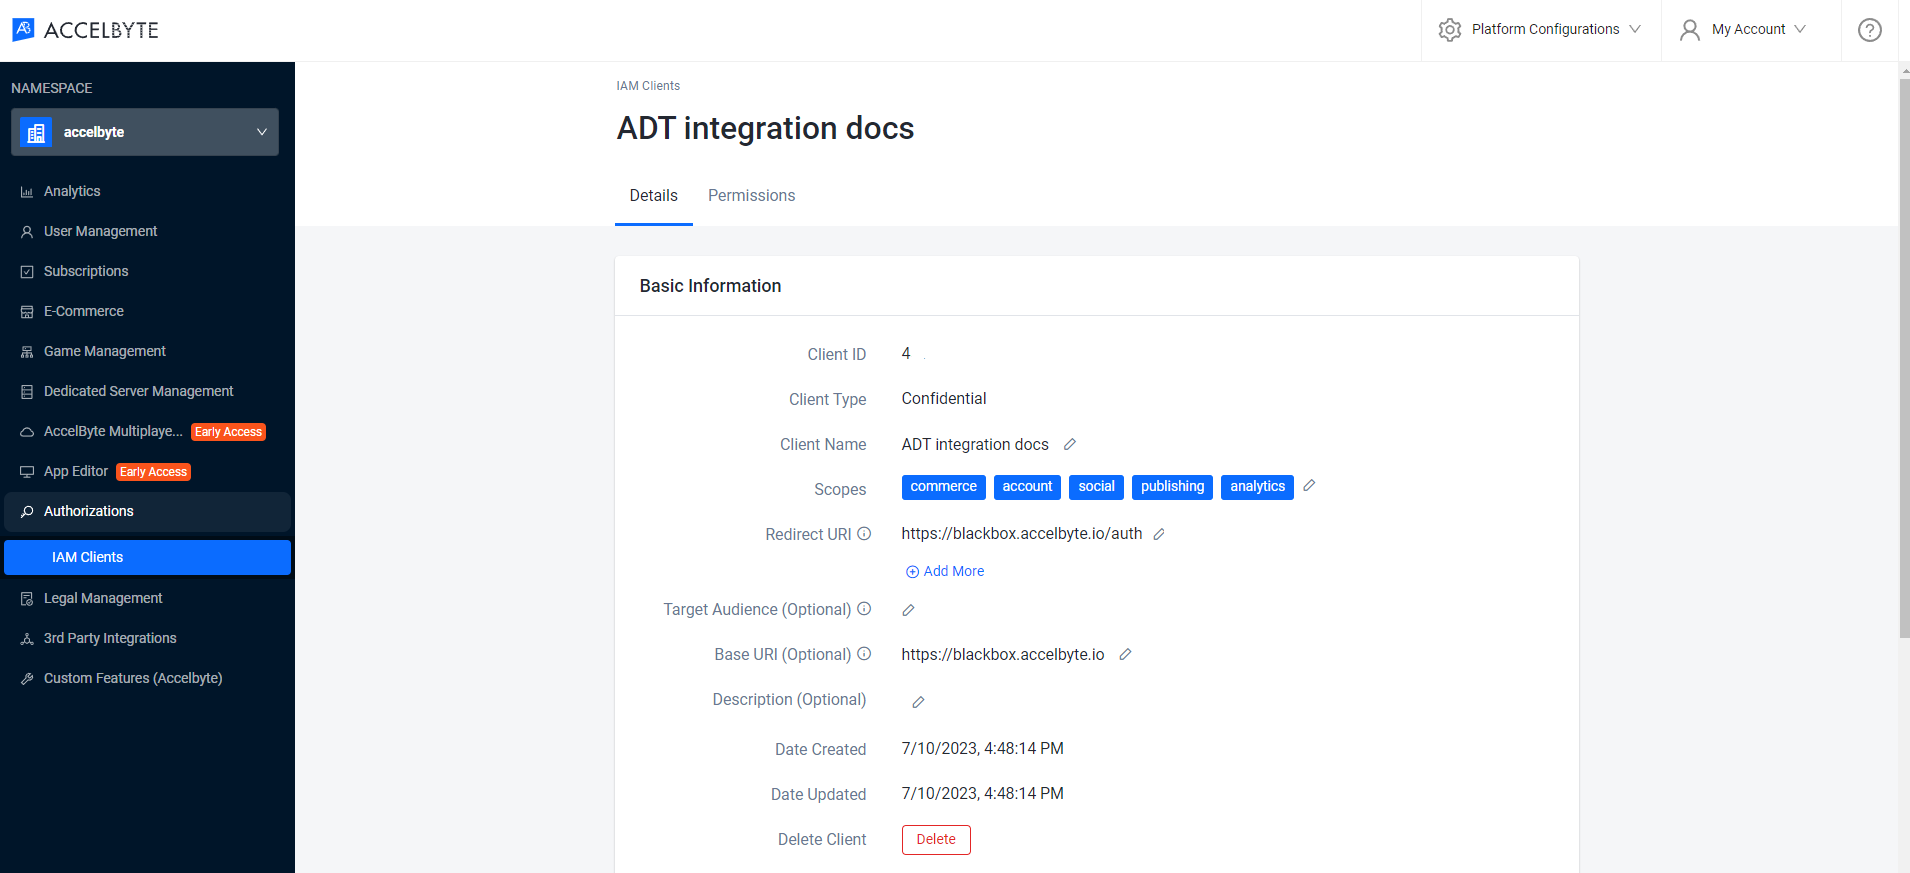Click the Platform Configurations gear icon
The height and width of the screenshot is (873, 1910).
[1450, 30]
